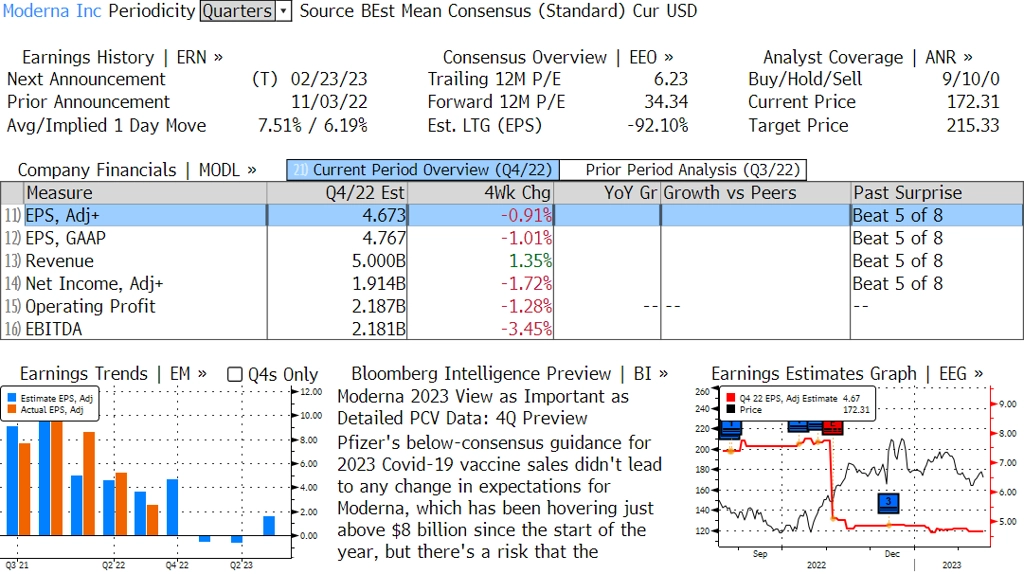Image resolution: width=1024 pixels, height=574 pixels.
Task: Click the red marker box on estimates graph
Action: point(833,427)
